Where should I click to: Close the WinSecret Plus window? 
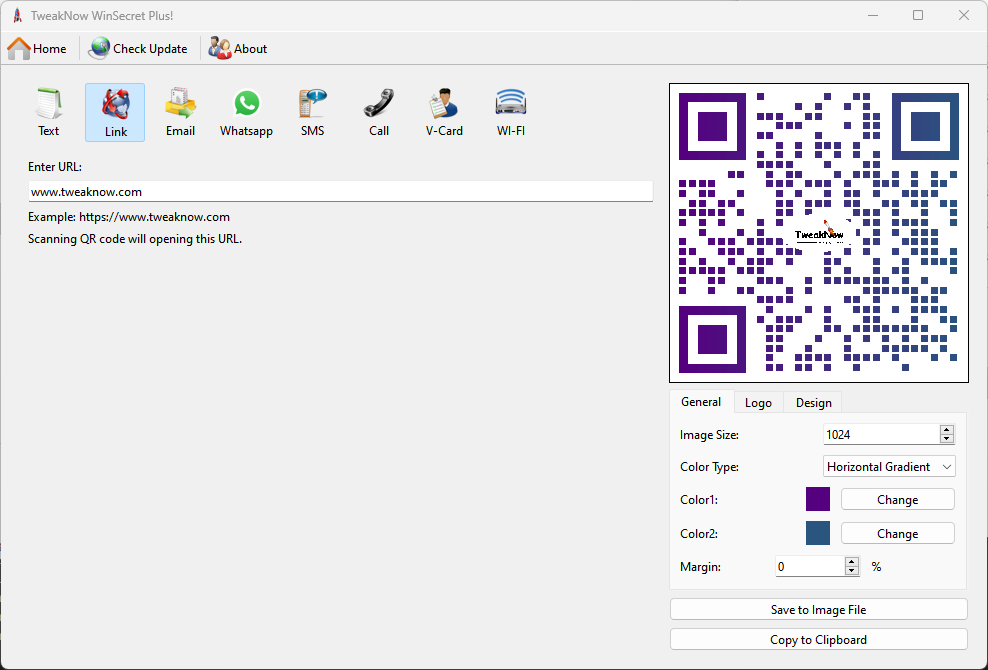[963, 16]
